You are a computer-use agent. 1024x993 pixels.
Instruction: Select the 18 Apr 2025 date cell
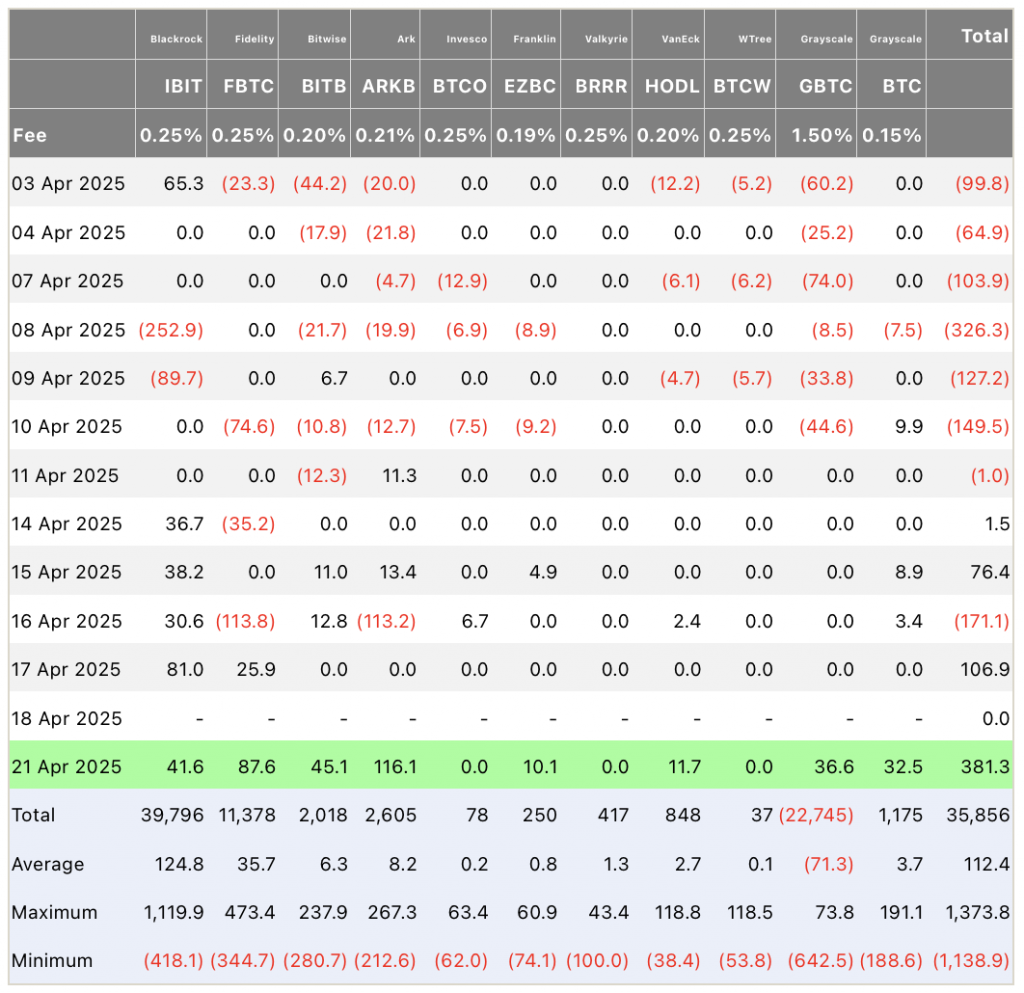click(67, 718)
